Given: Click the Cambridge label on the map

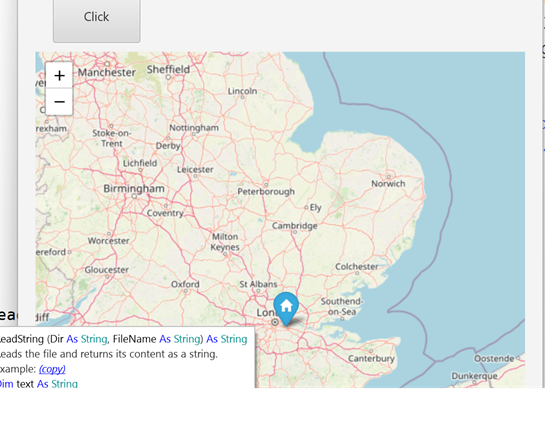Looking at the screenshot, I should click(x=295, y=226).
